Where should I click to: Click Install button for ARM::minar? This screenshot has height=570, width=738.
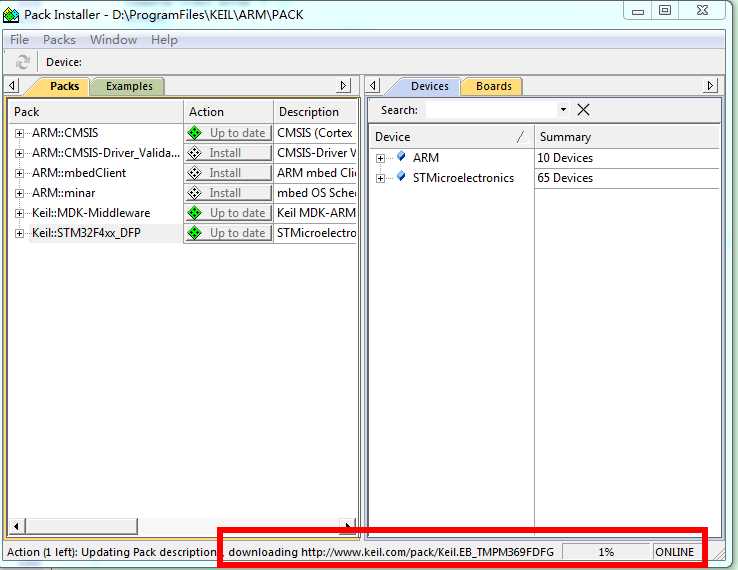click(229, 193)
